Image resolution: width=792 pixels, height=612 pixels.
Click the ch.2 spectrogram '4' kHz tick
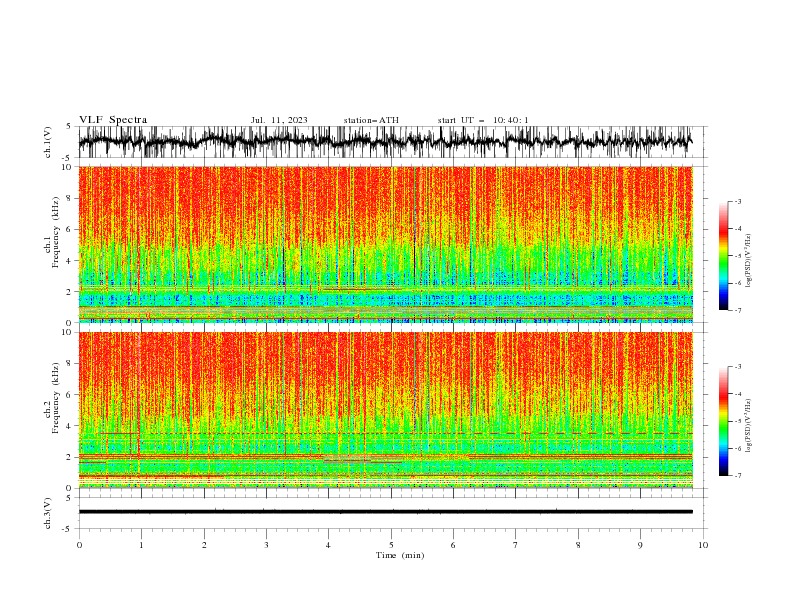(x=71, y=426)
